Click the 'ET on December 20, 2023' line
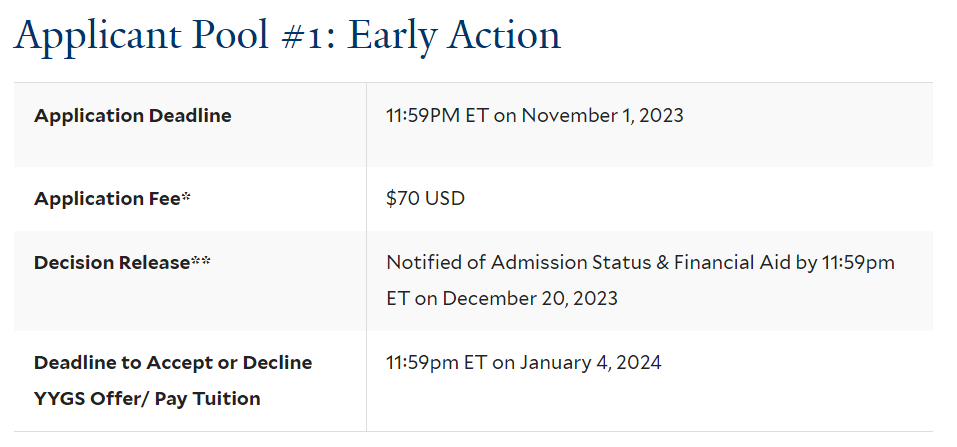 (x=502, y=298)
